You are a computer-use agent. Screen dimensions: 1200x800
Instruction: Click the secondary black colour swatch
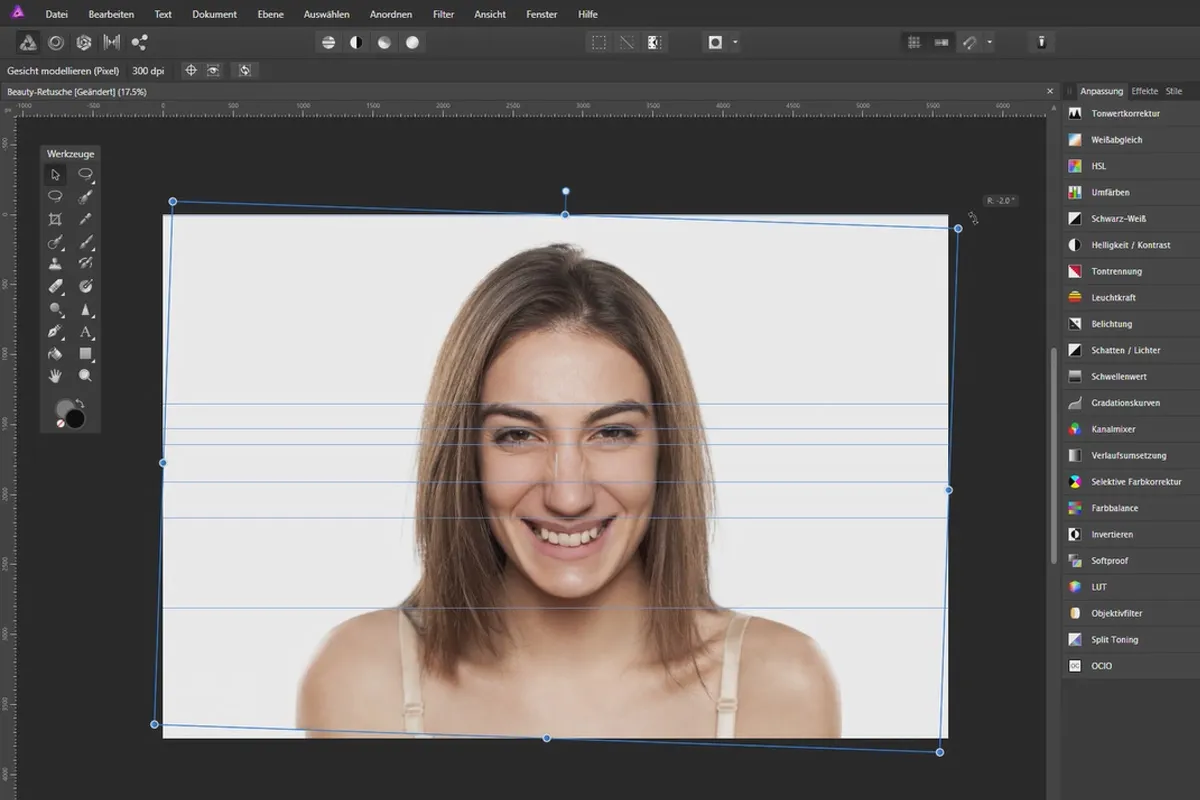click(77, 419)
